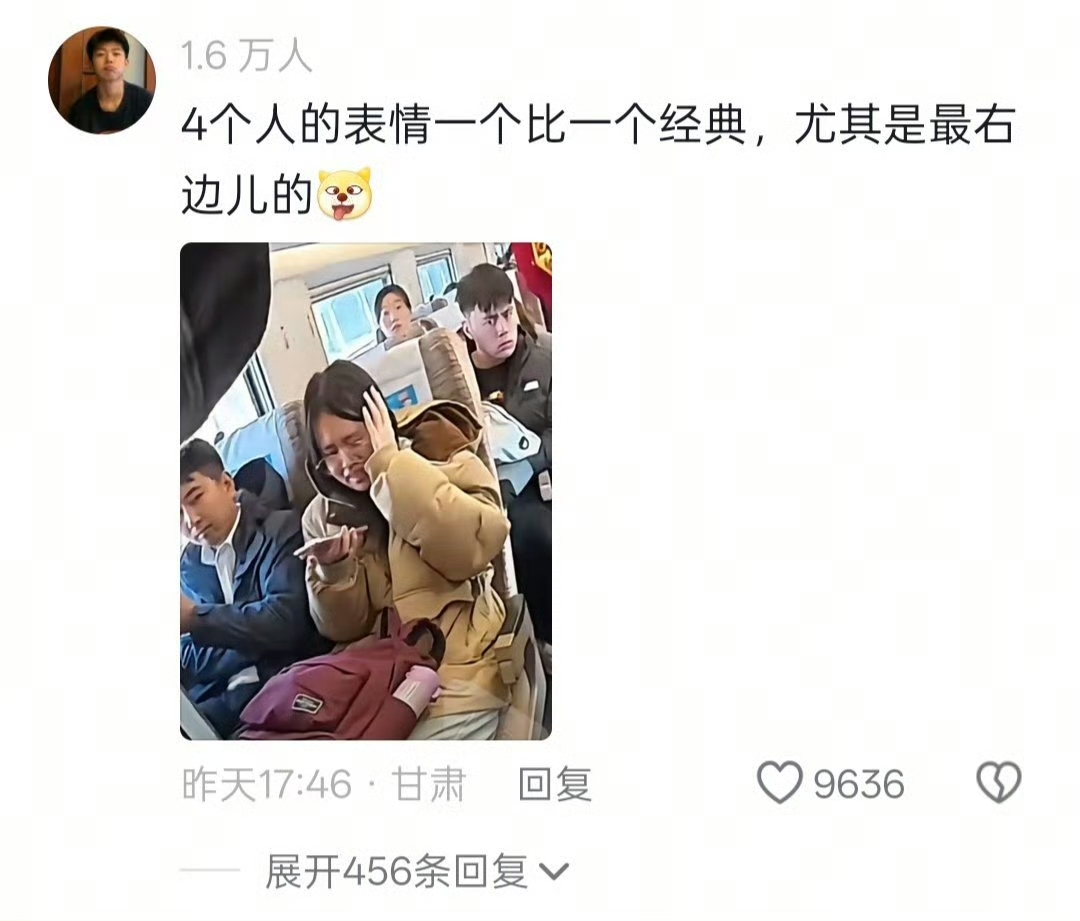
Task: Click the down chevron beside 展开456条回复
Action: click(x=554, y=871)
